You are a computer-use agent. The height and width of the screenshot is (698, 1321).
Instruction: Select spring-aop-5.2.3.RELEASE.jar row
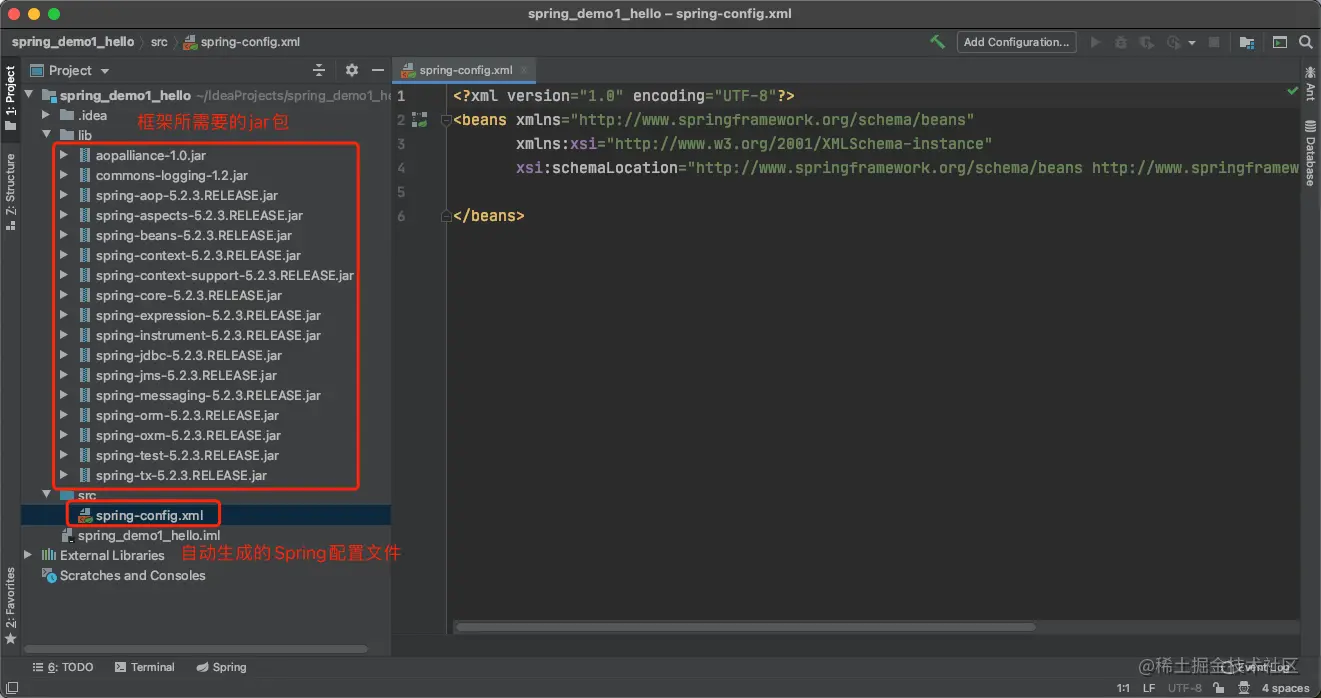click(x=206, y=195)
